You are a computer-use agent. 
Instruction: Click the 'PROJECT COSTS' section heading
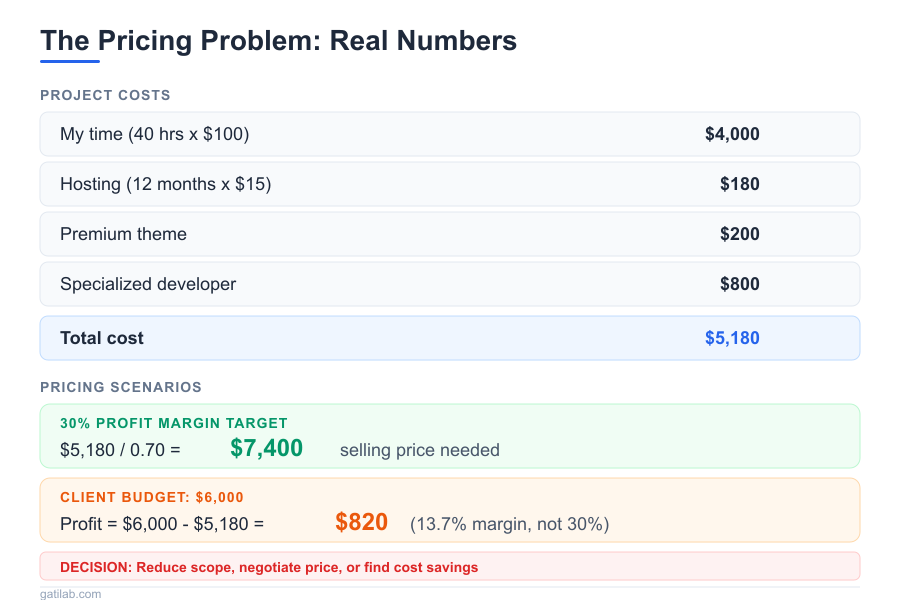[105, 95]
